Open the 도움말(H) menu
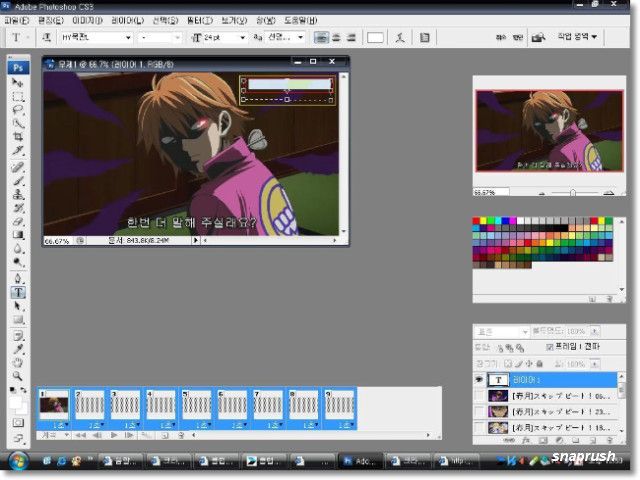 pos(300,20)
